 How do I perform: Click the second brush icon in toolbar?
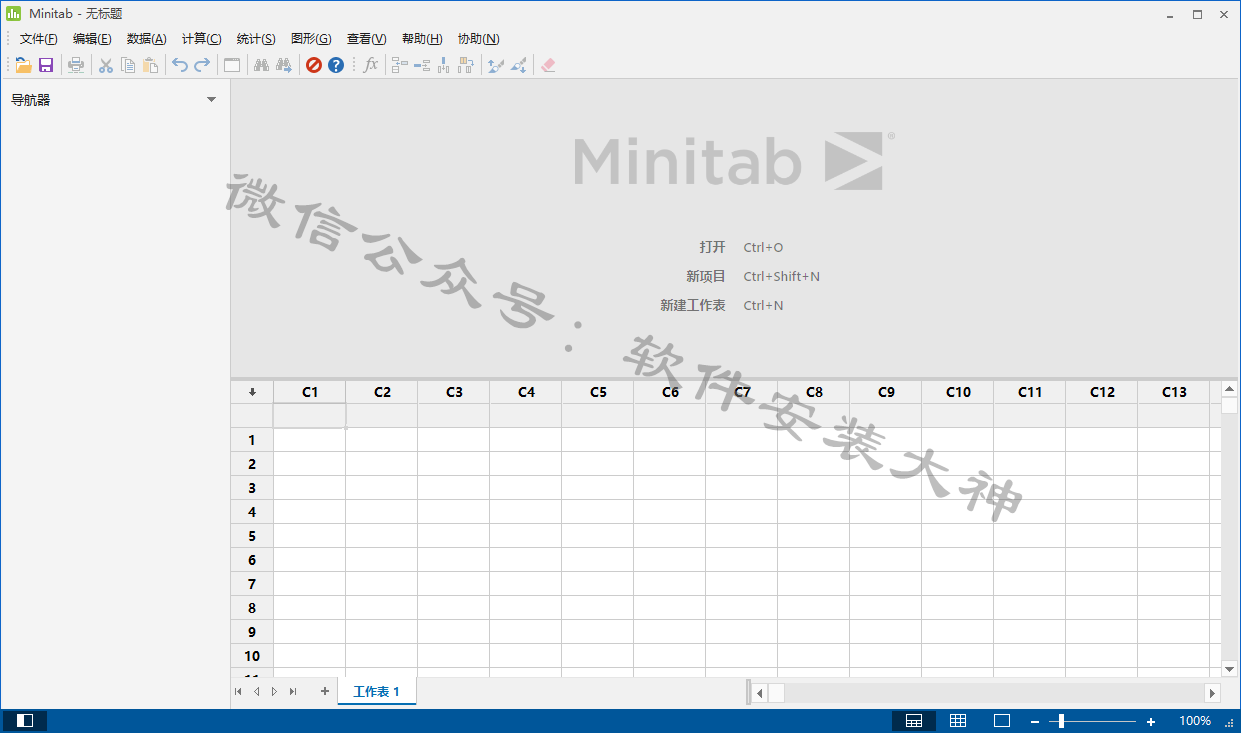pyautogui.click(x=518, y=65)
